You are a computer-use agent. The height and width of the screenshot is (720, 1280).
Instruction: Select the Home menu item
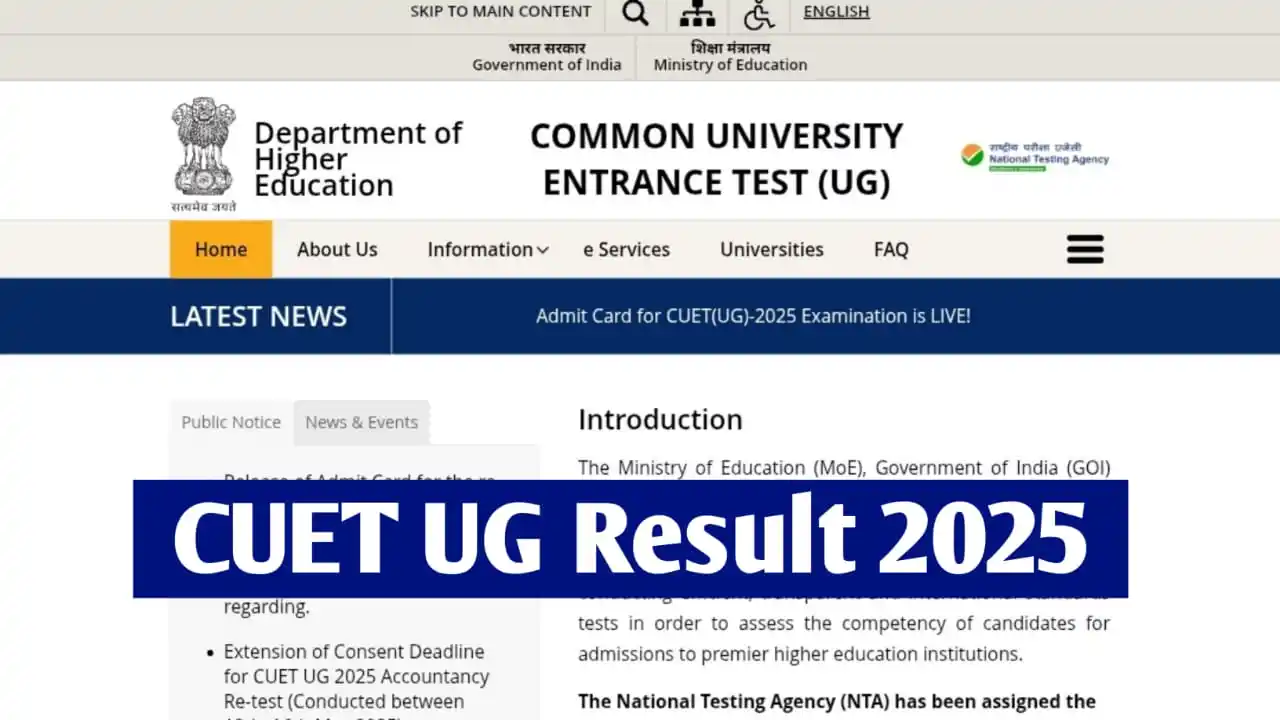tap(221, 249)
